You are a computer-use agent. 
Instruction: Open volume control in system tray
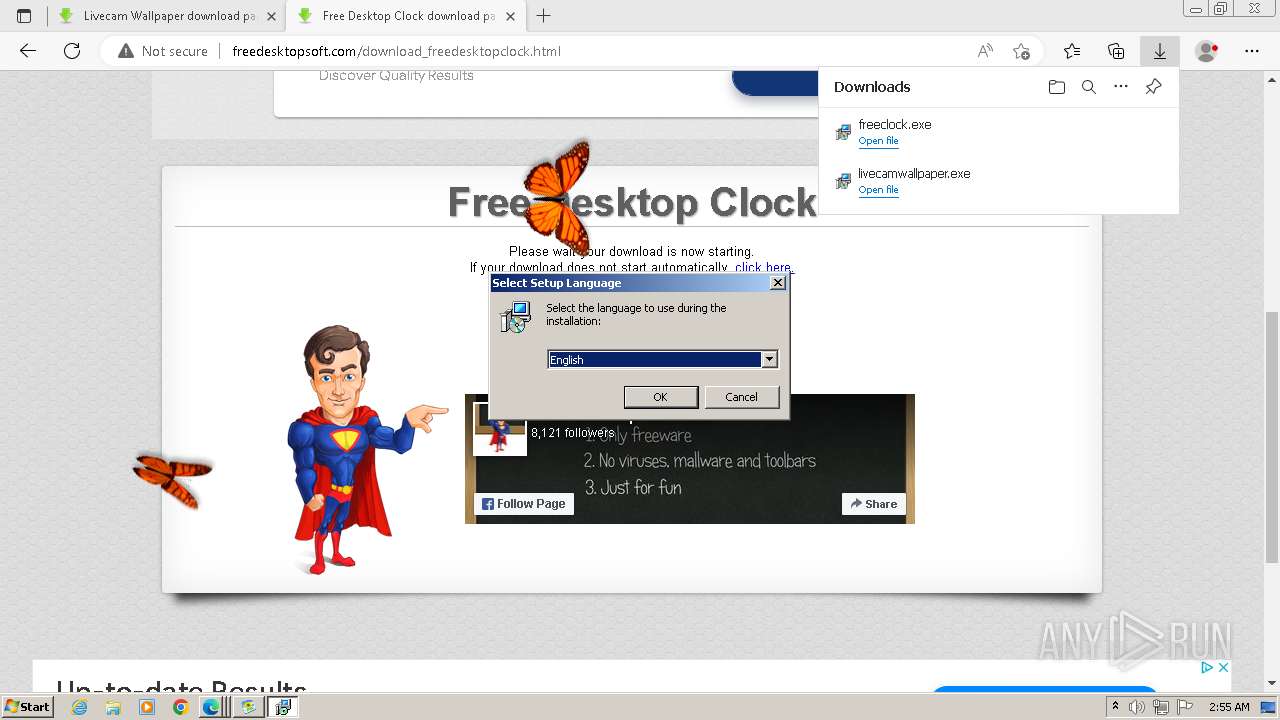click(x=1137, y=707)
